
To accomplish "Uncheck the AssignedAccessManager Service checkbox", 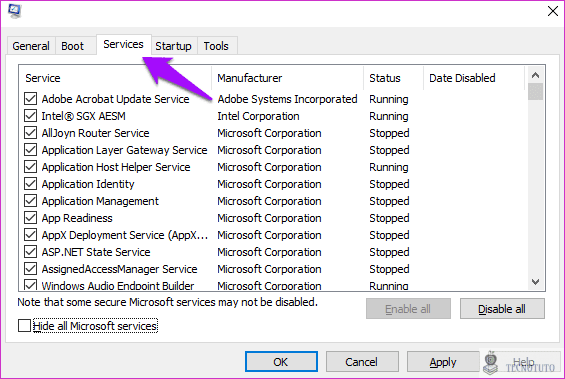I will coord(30,269).
